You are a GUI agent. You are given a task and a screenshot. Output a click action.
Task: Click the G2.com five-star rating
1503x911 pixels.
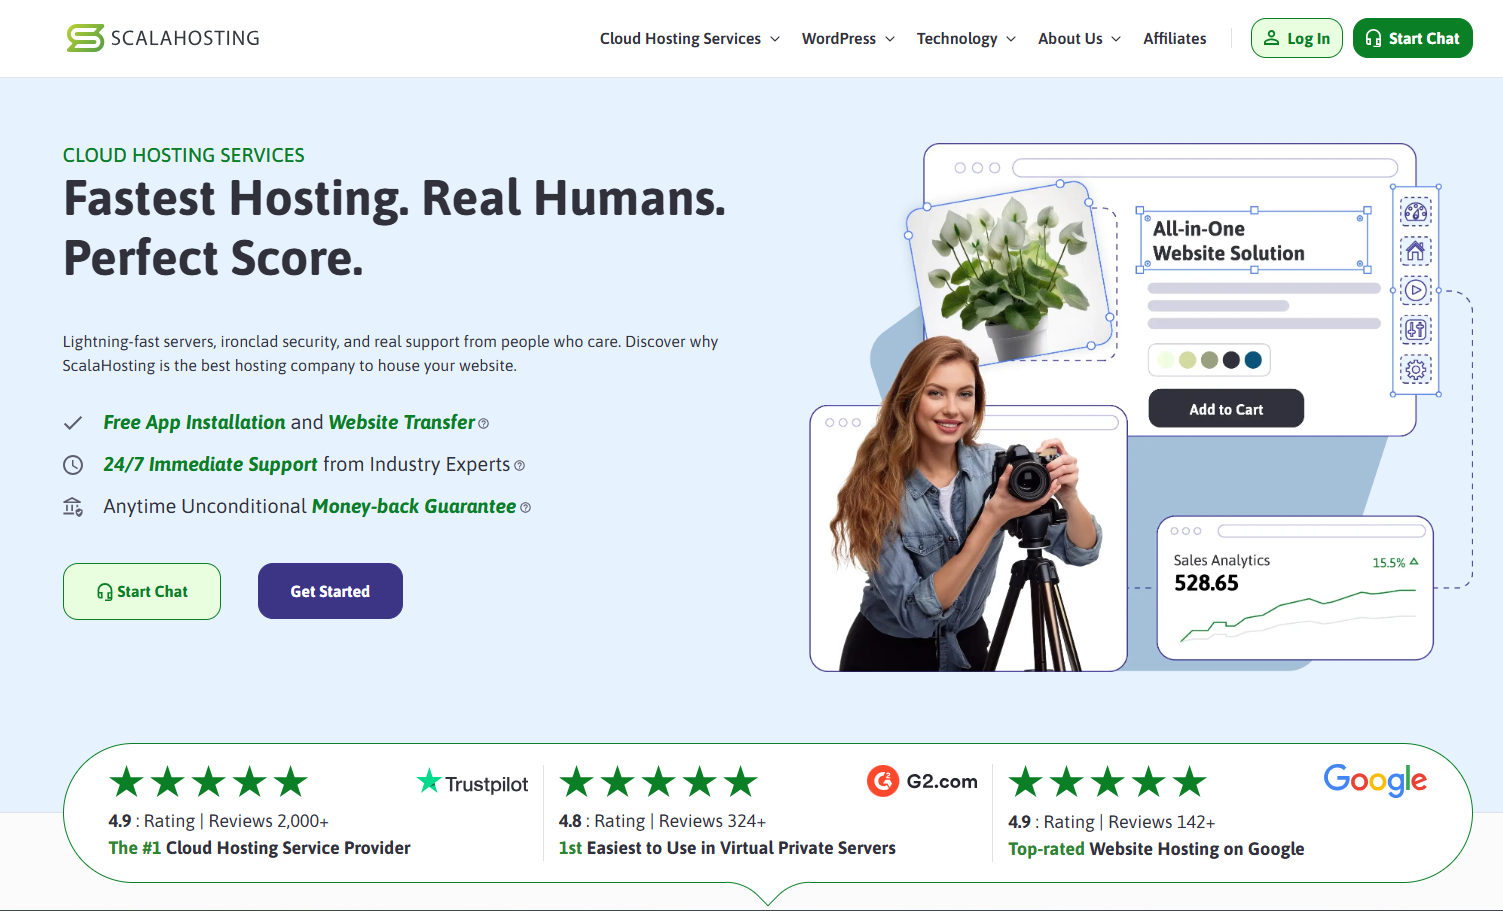pyautogui.click(x=658, y=782)
